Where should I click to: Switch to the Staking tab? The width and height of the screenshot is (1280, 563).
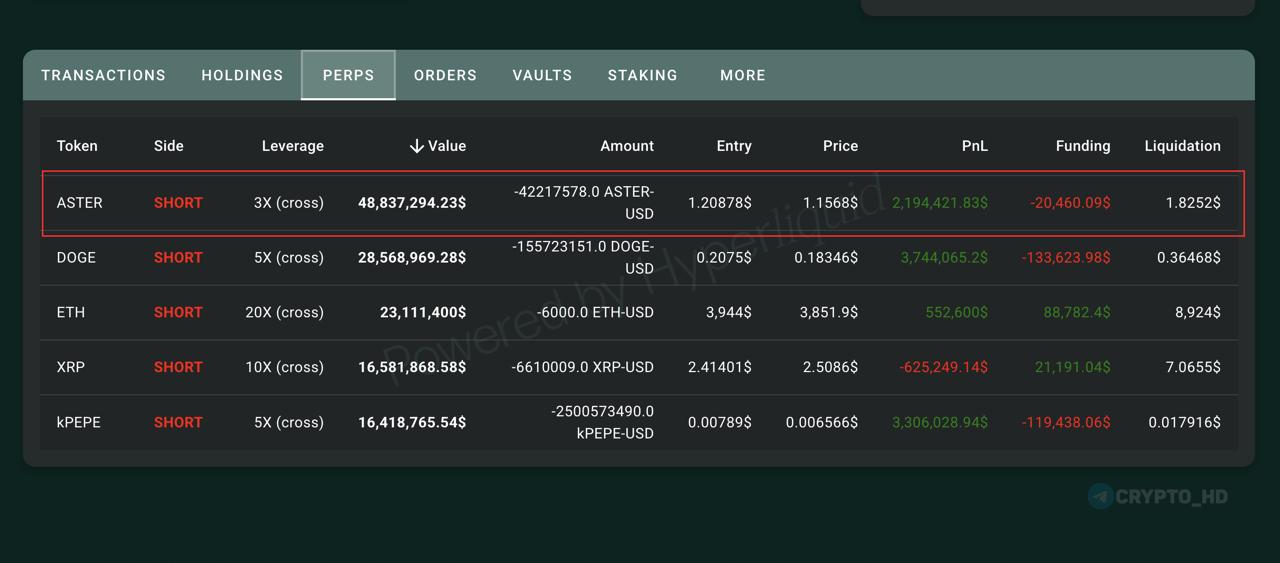coord(642,75)
